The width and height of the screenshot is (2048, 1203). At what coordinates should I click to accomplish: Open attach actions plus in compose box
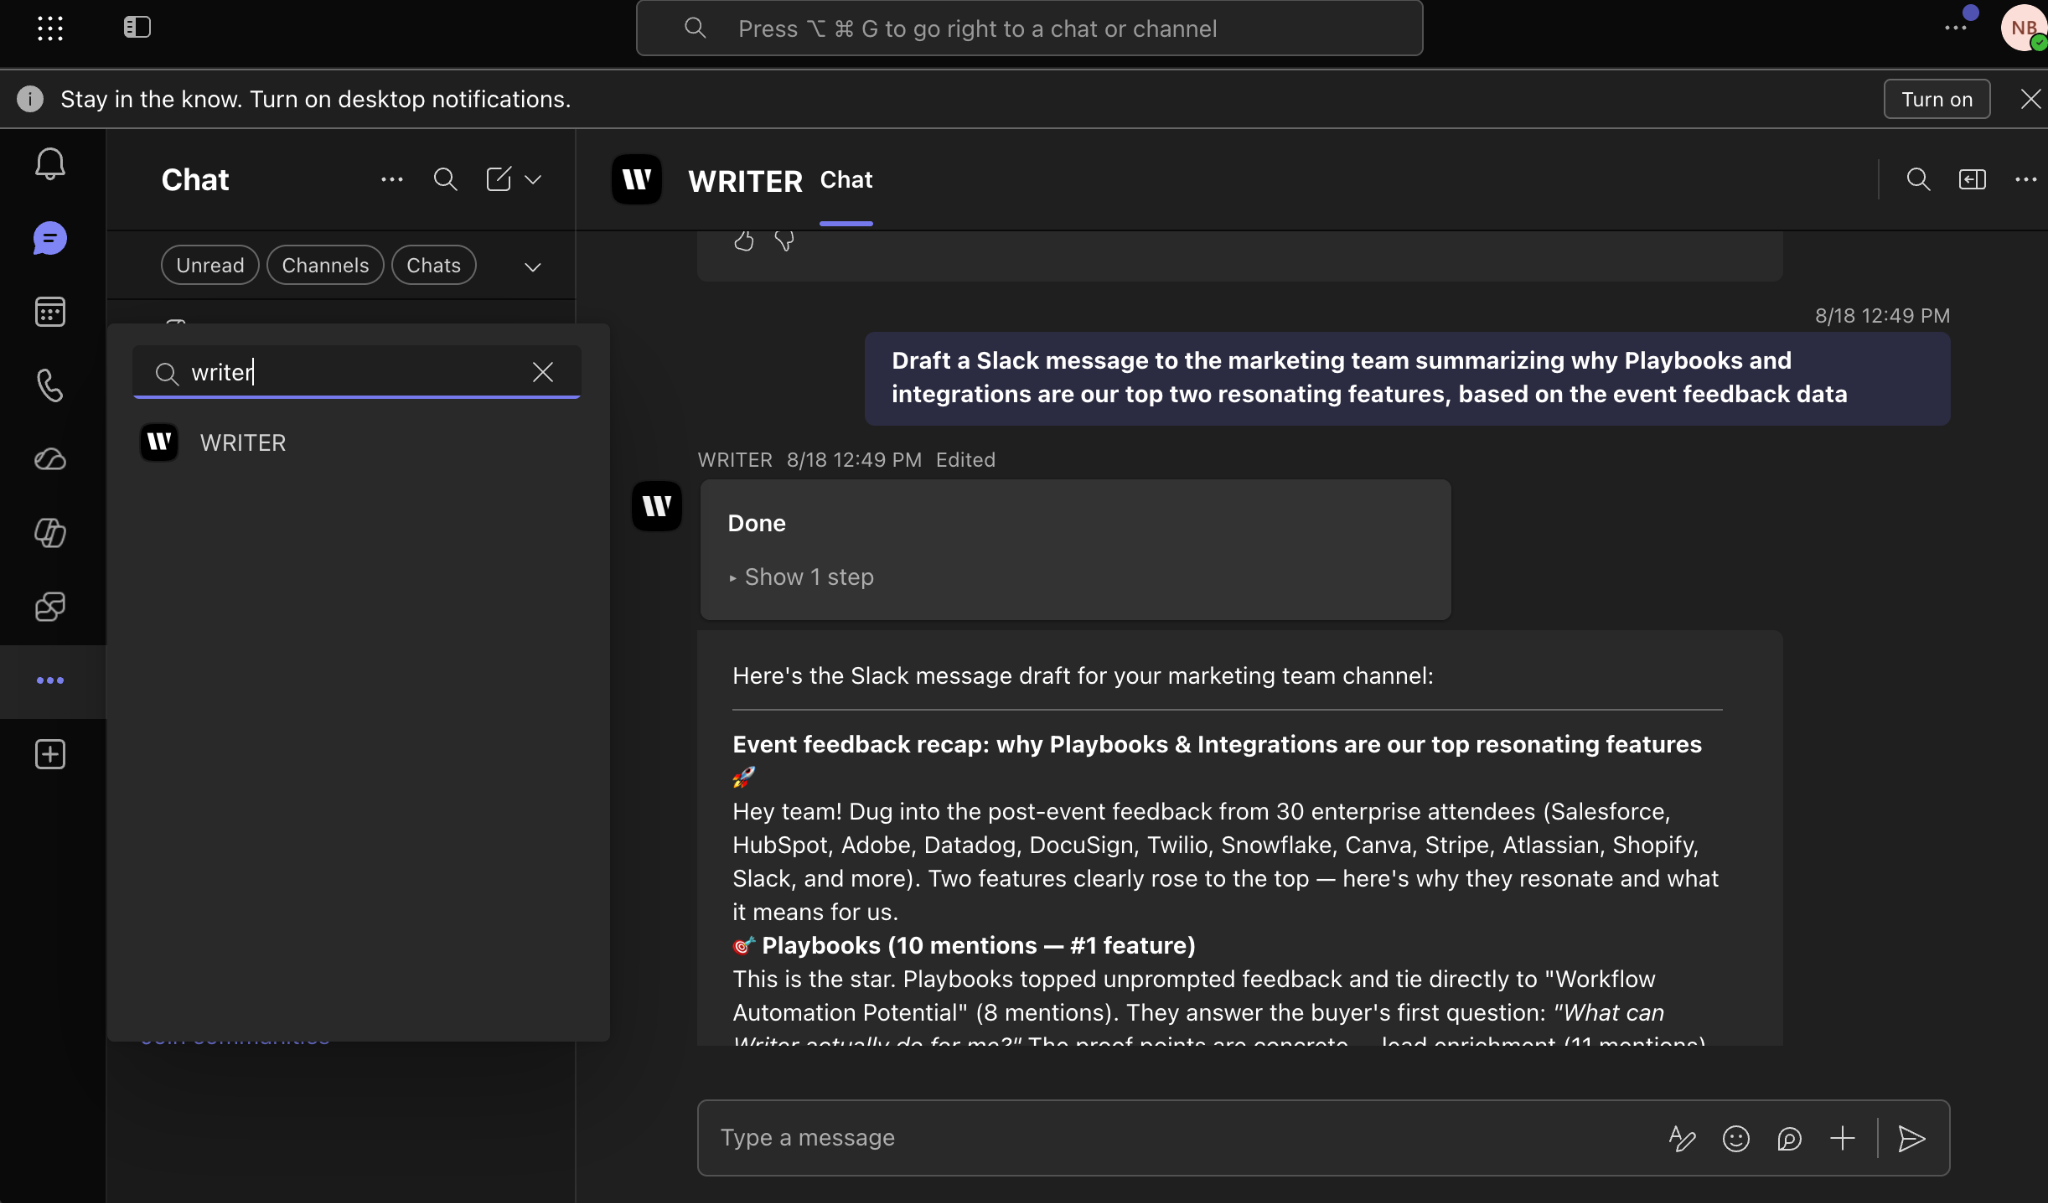point(1842,1138)
